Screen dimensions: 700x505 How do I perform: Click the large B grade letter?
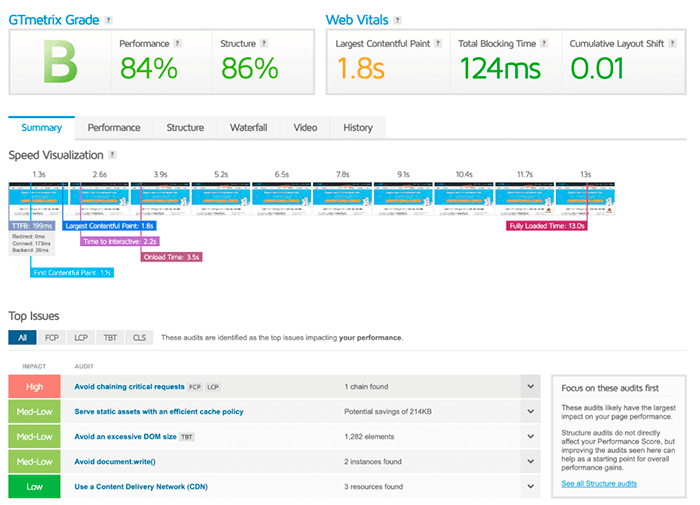coord(60,62)
